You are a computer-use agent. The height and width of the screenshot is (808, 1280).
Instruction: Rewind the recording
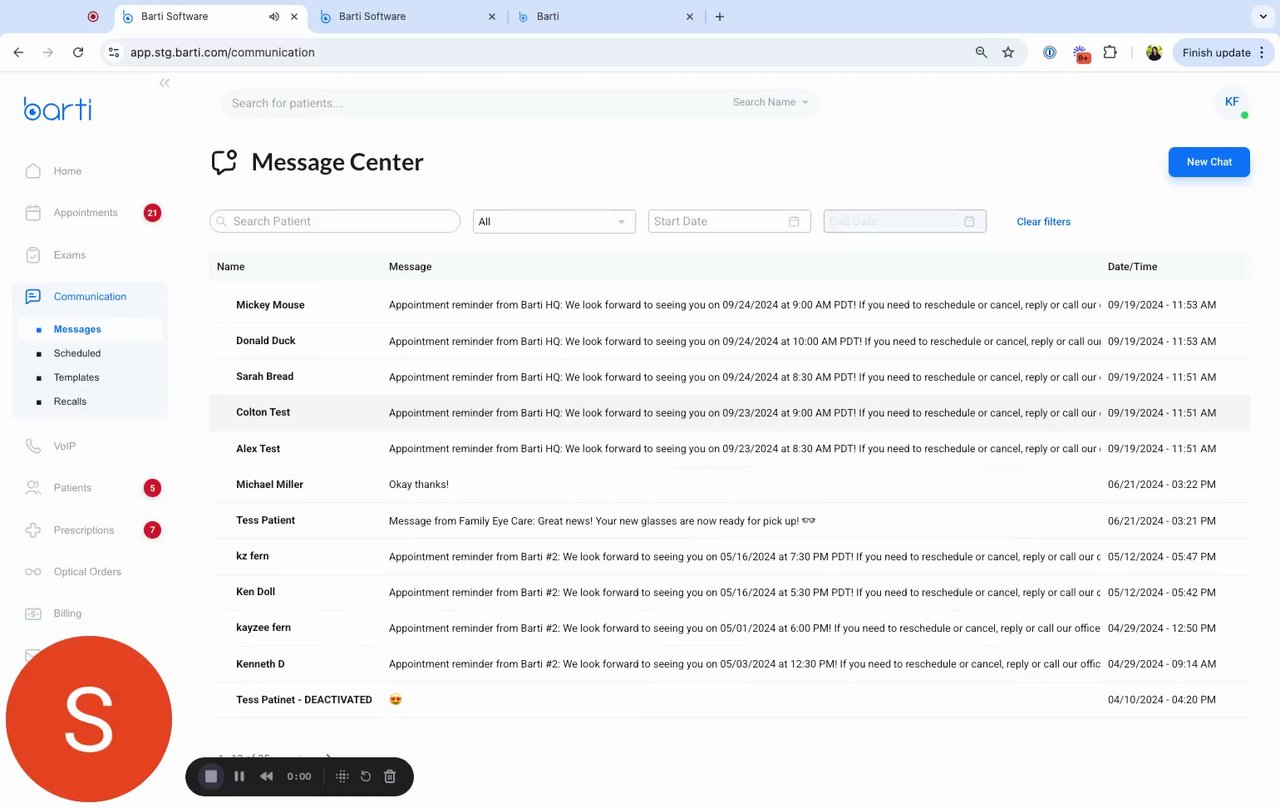[x=267, y=776]
